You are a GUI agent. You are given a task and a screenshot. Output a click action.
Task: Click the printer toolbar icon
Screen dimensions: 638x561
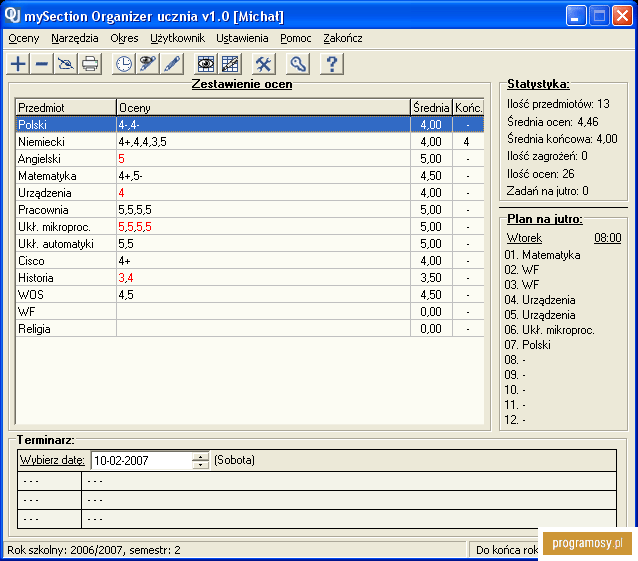coord(90,64)
